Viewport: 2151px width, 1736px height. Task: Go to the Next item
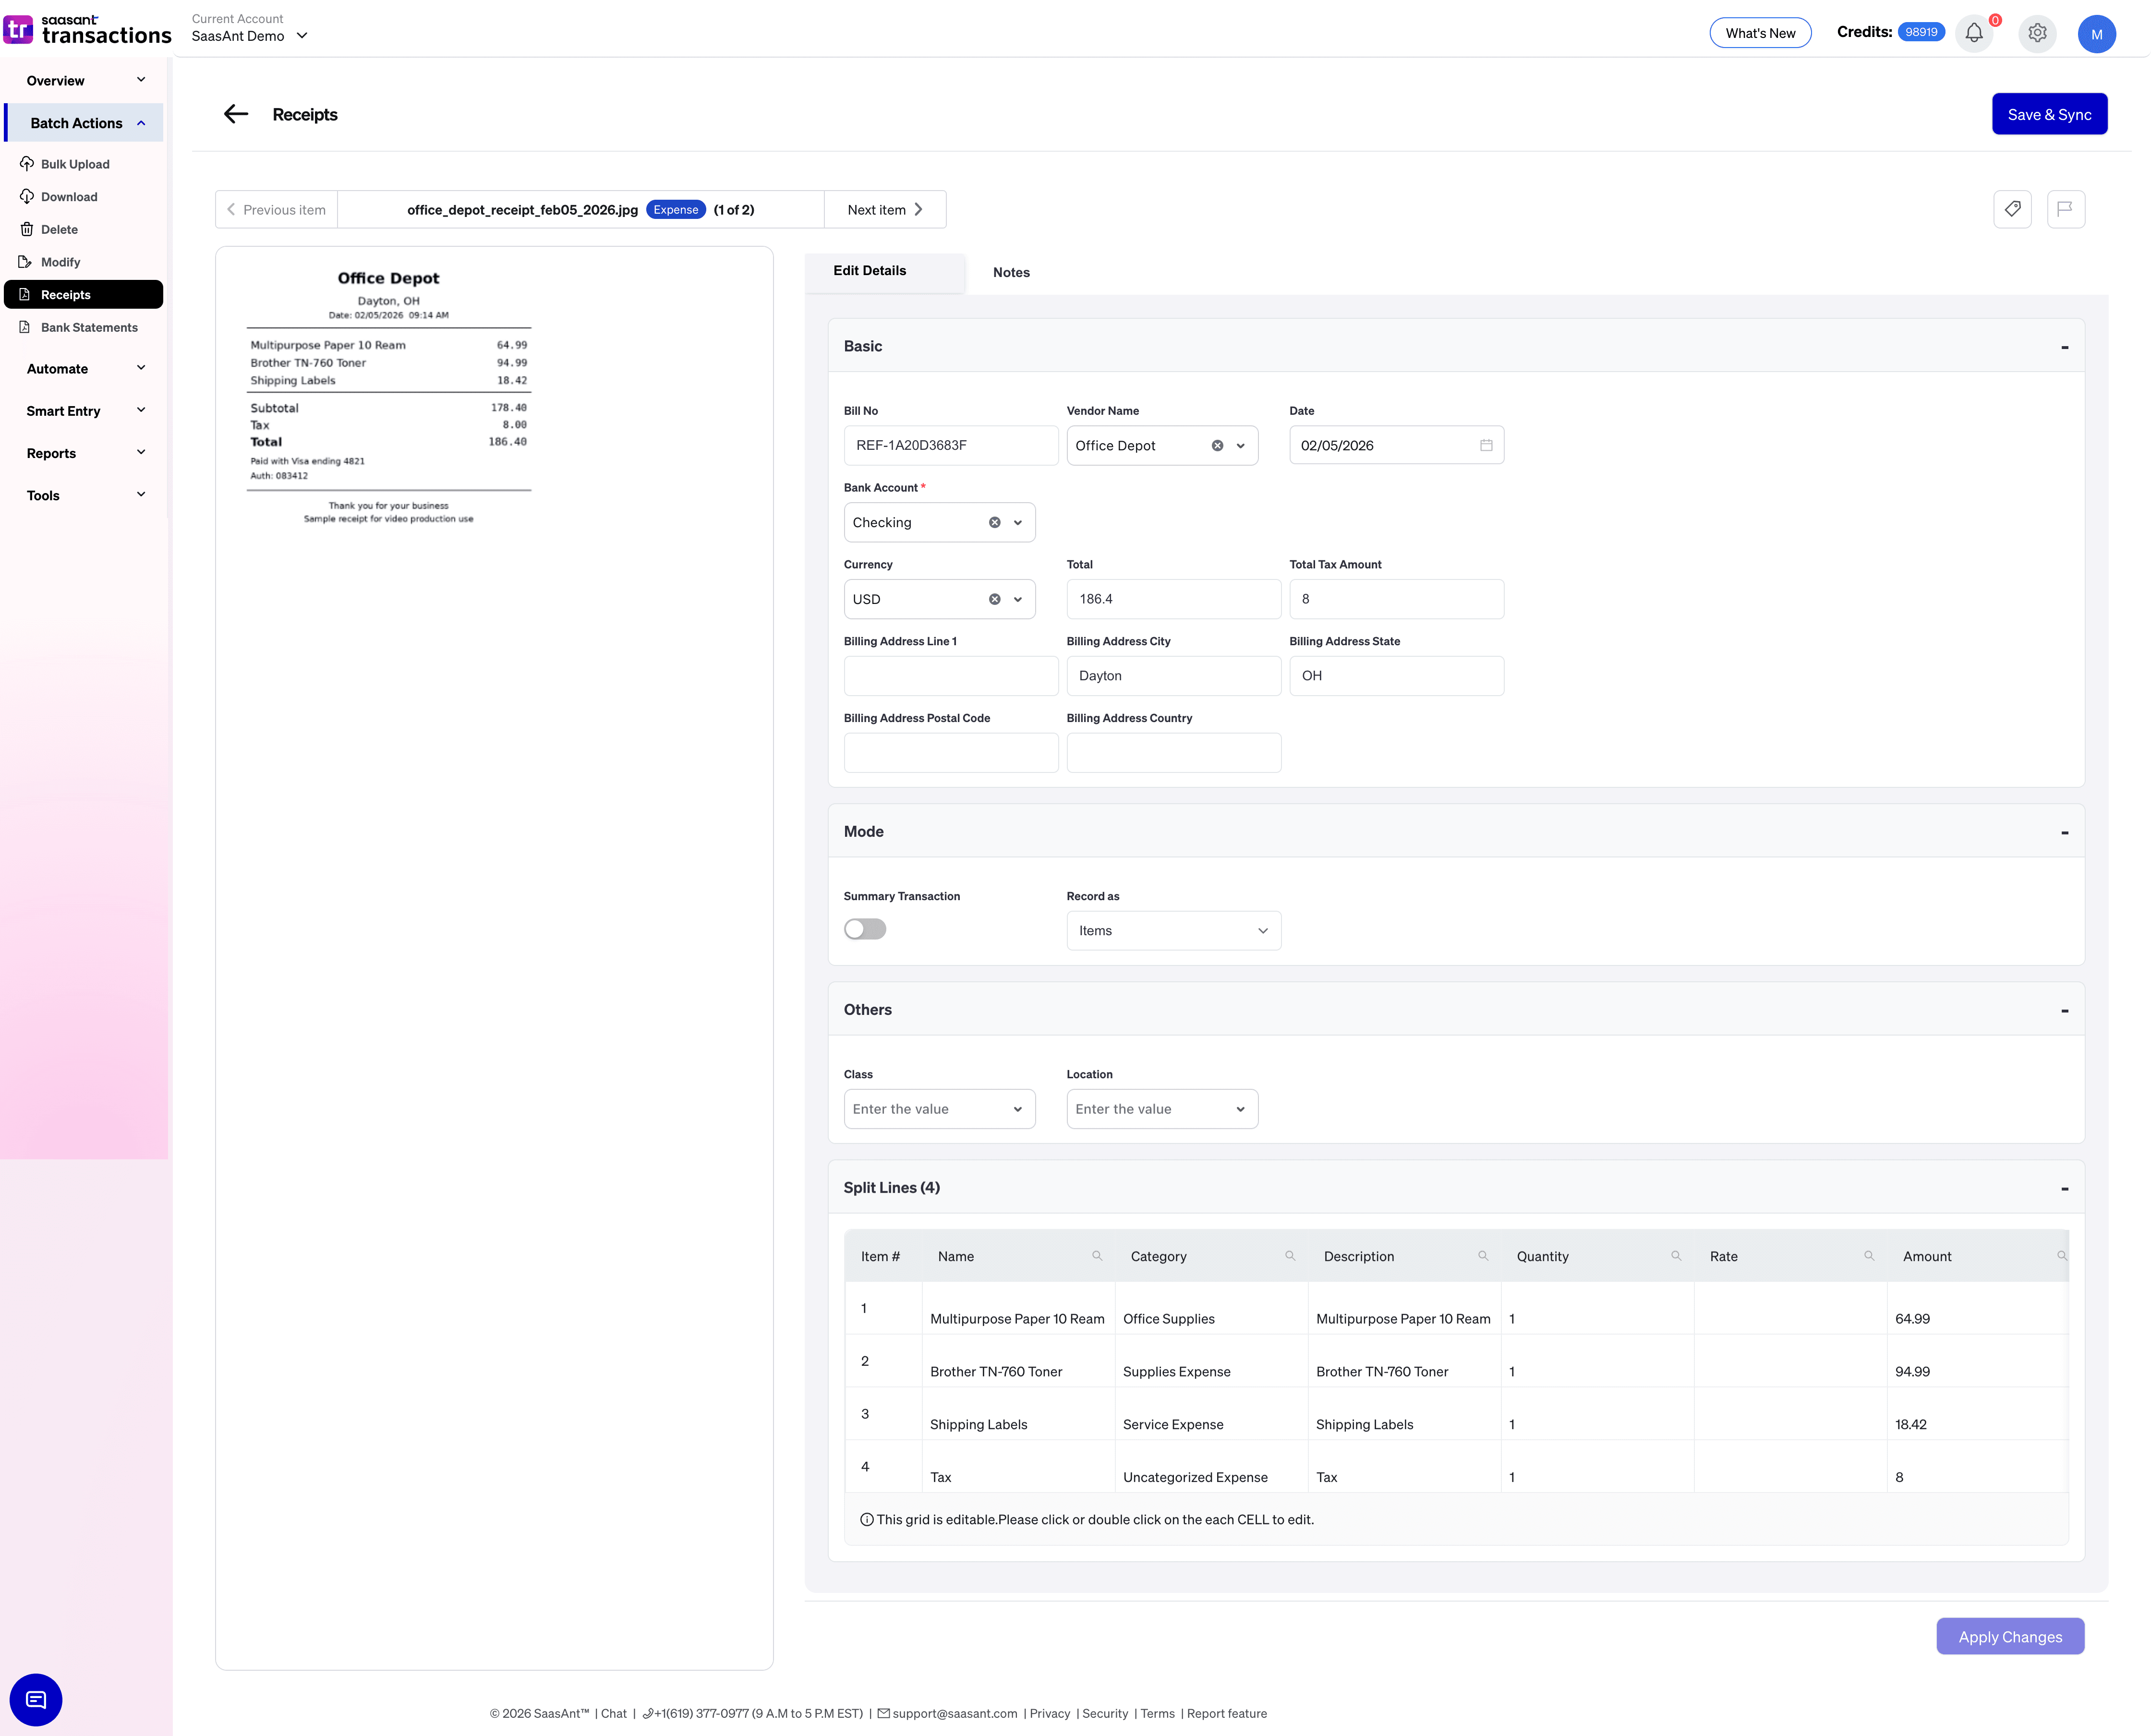click(x=885, y=210)
